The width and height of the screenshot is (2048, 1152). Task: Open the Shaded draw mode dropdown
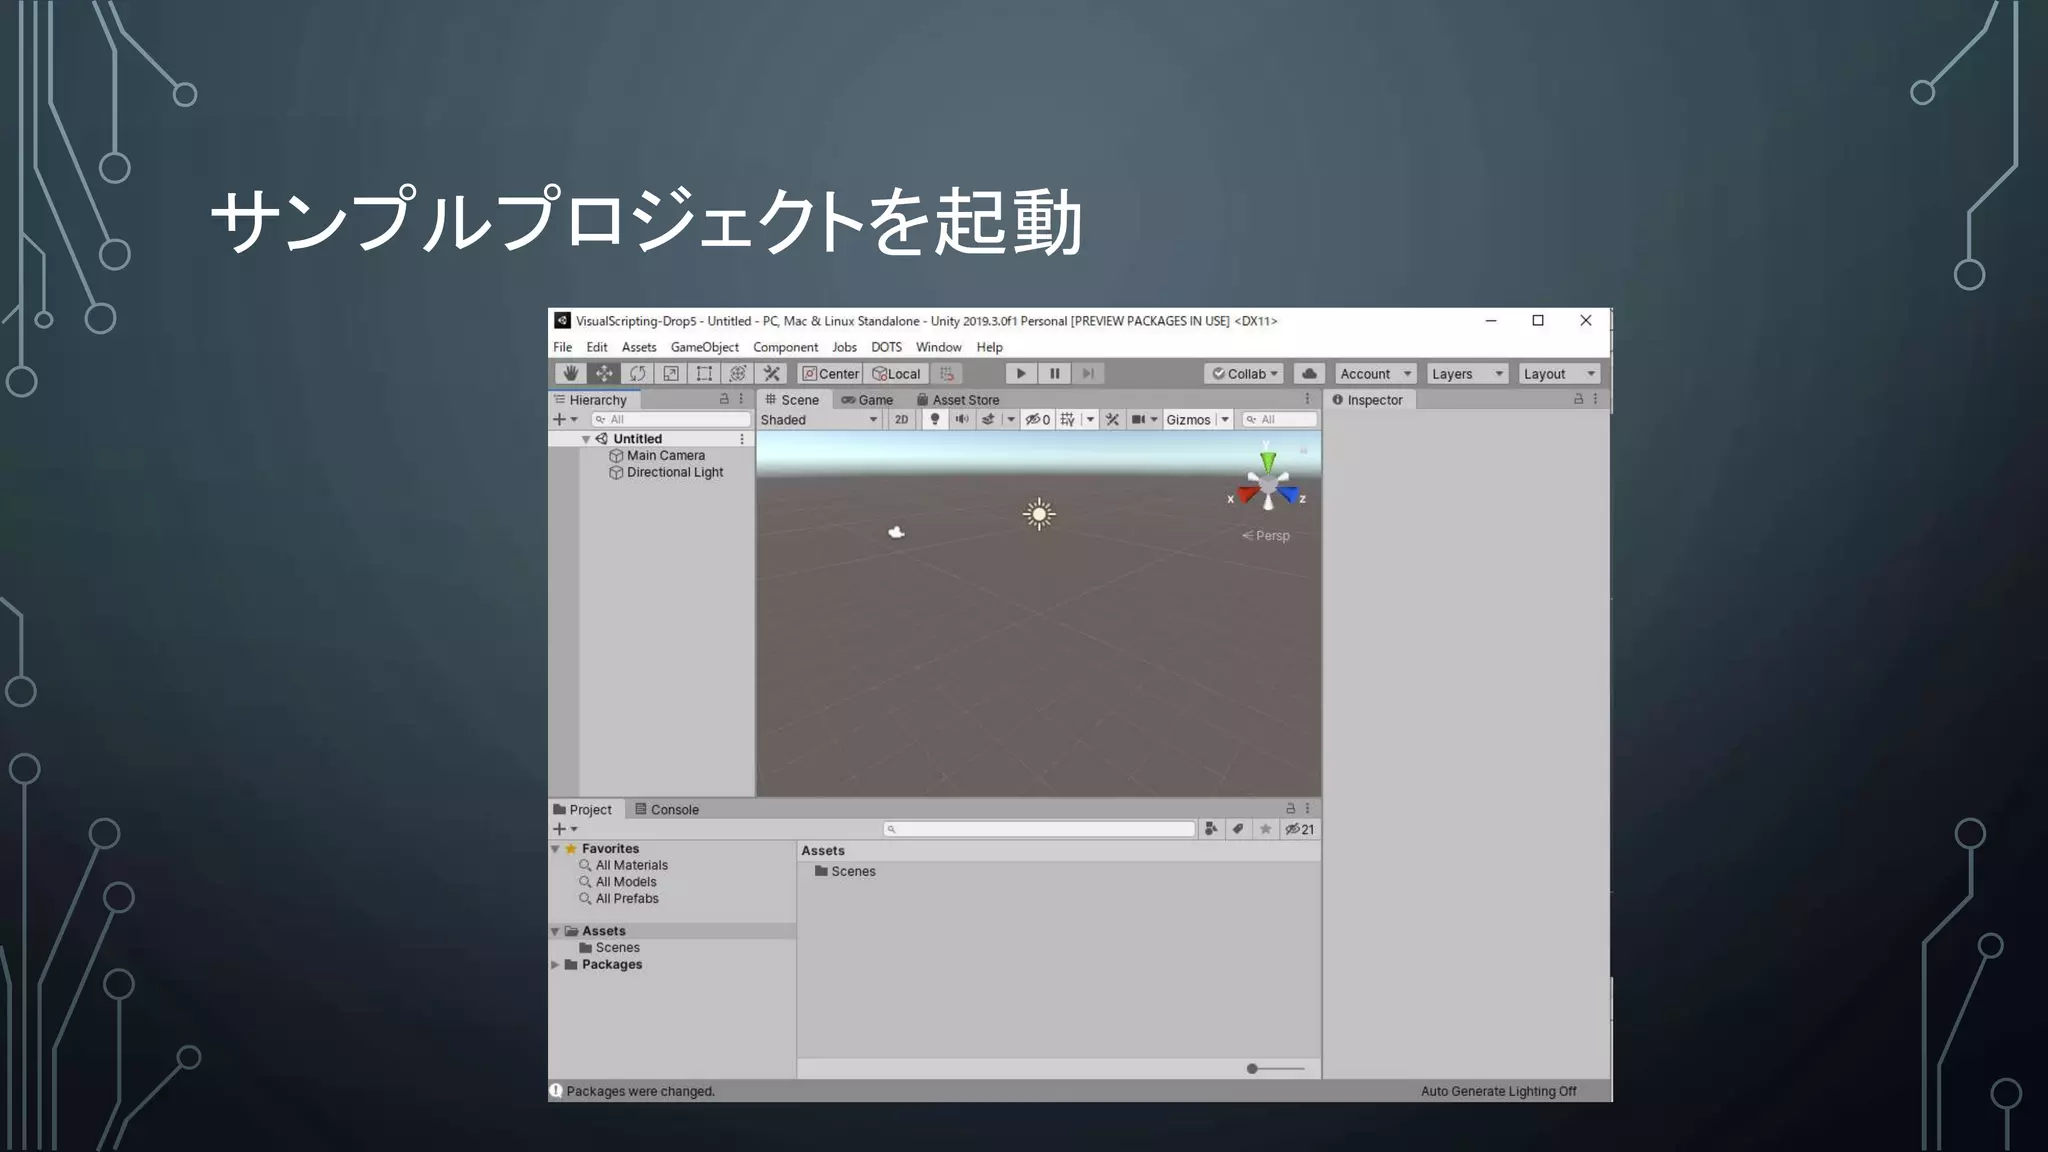(x=818, y=420)
